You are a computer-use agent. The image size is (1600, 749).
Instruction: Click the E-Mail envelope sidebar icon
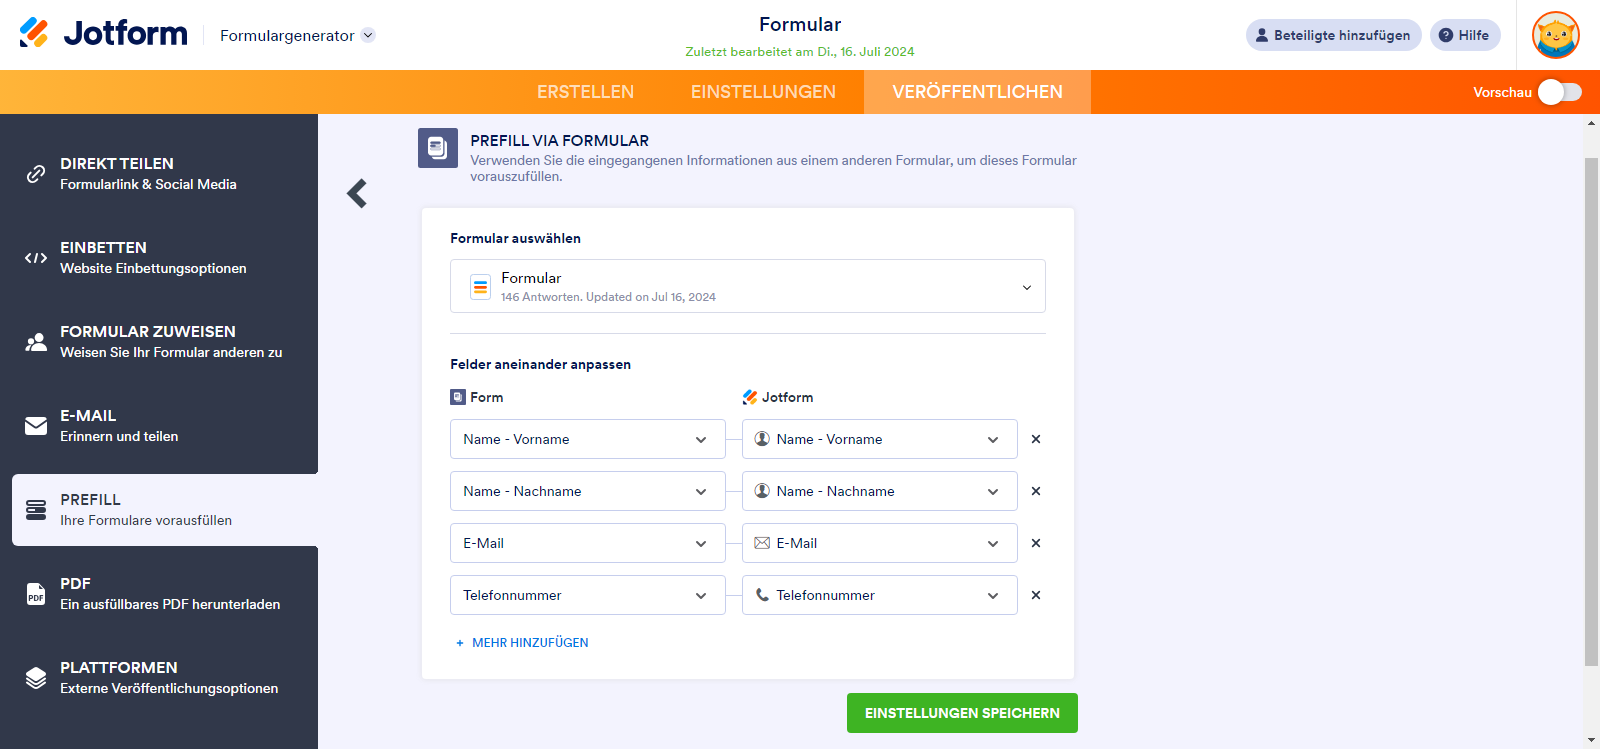[x=36, y=426]
